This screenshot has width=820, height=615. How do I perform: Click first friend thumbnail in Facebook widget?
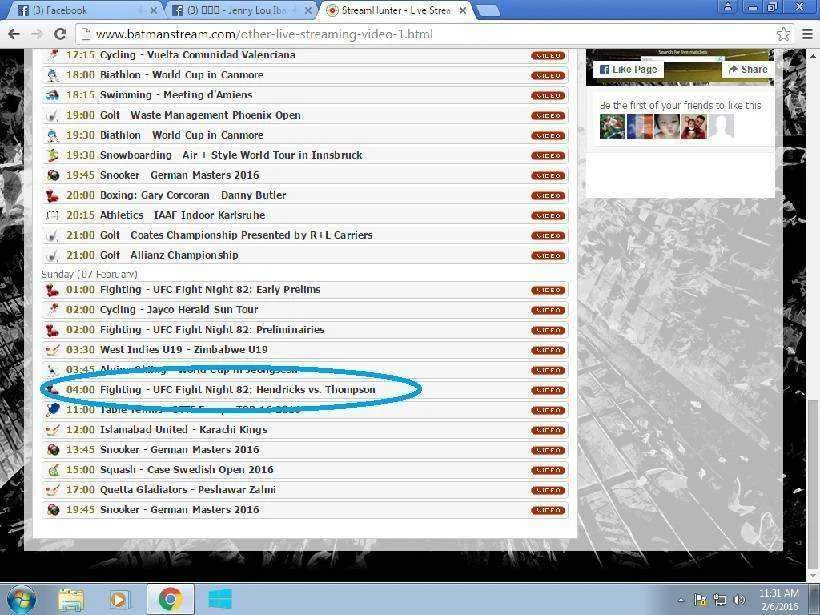coord(612,126)
